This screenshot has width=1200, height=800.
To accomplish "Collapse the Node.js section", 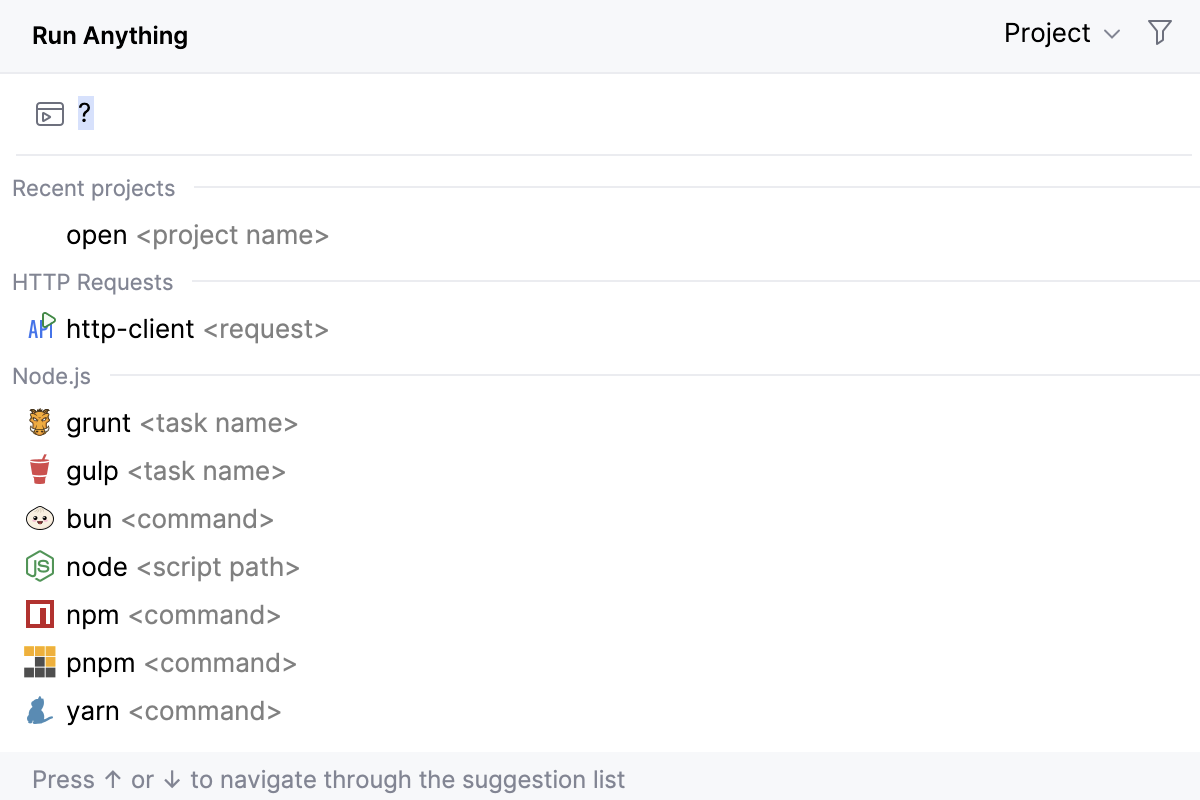I will 51,376.
